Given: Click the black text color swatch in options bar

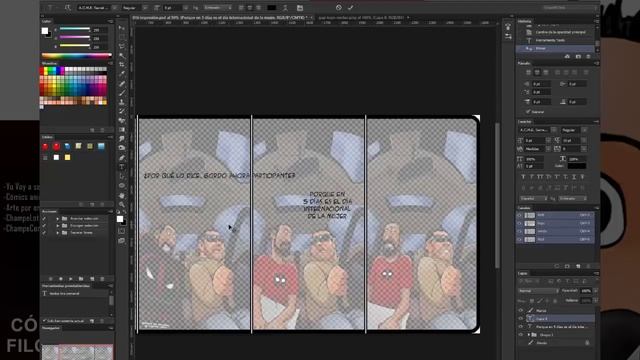Looking at the screenshot, I should click(271, 8).
